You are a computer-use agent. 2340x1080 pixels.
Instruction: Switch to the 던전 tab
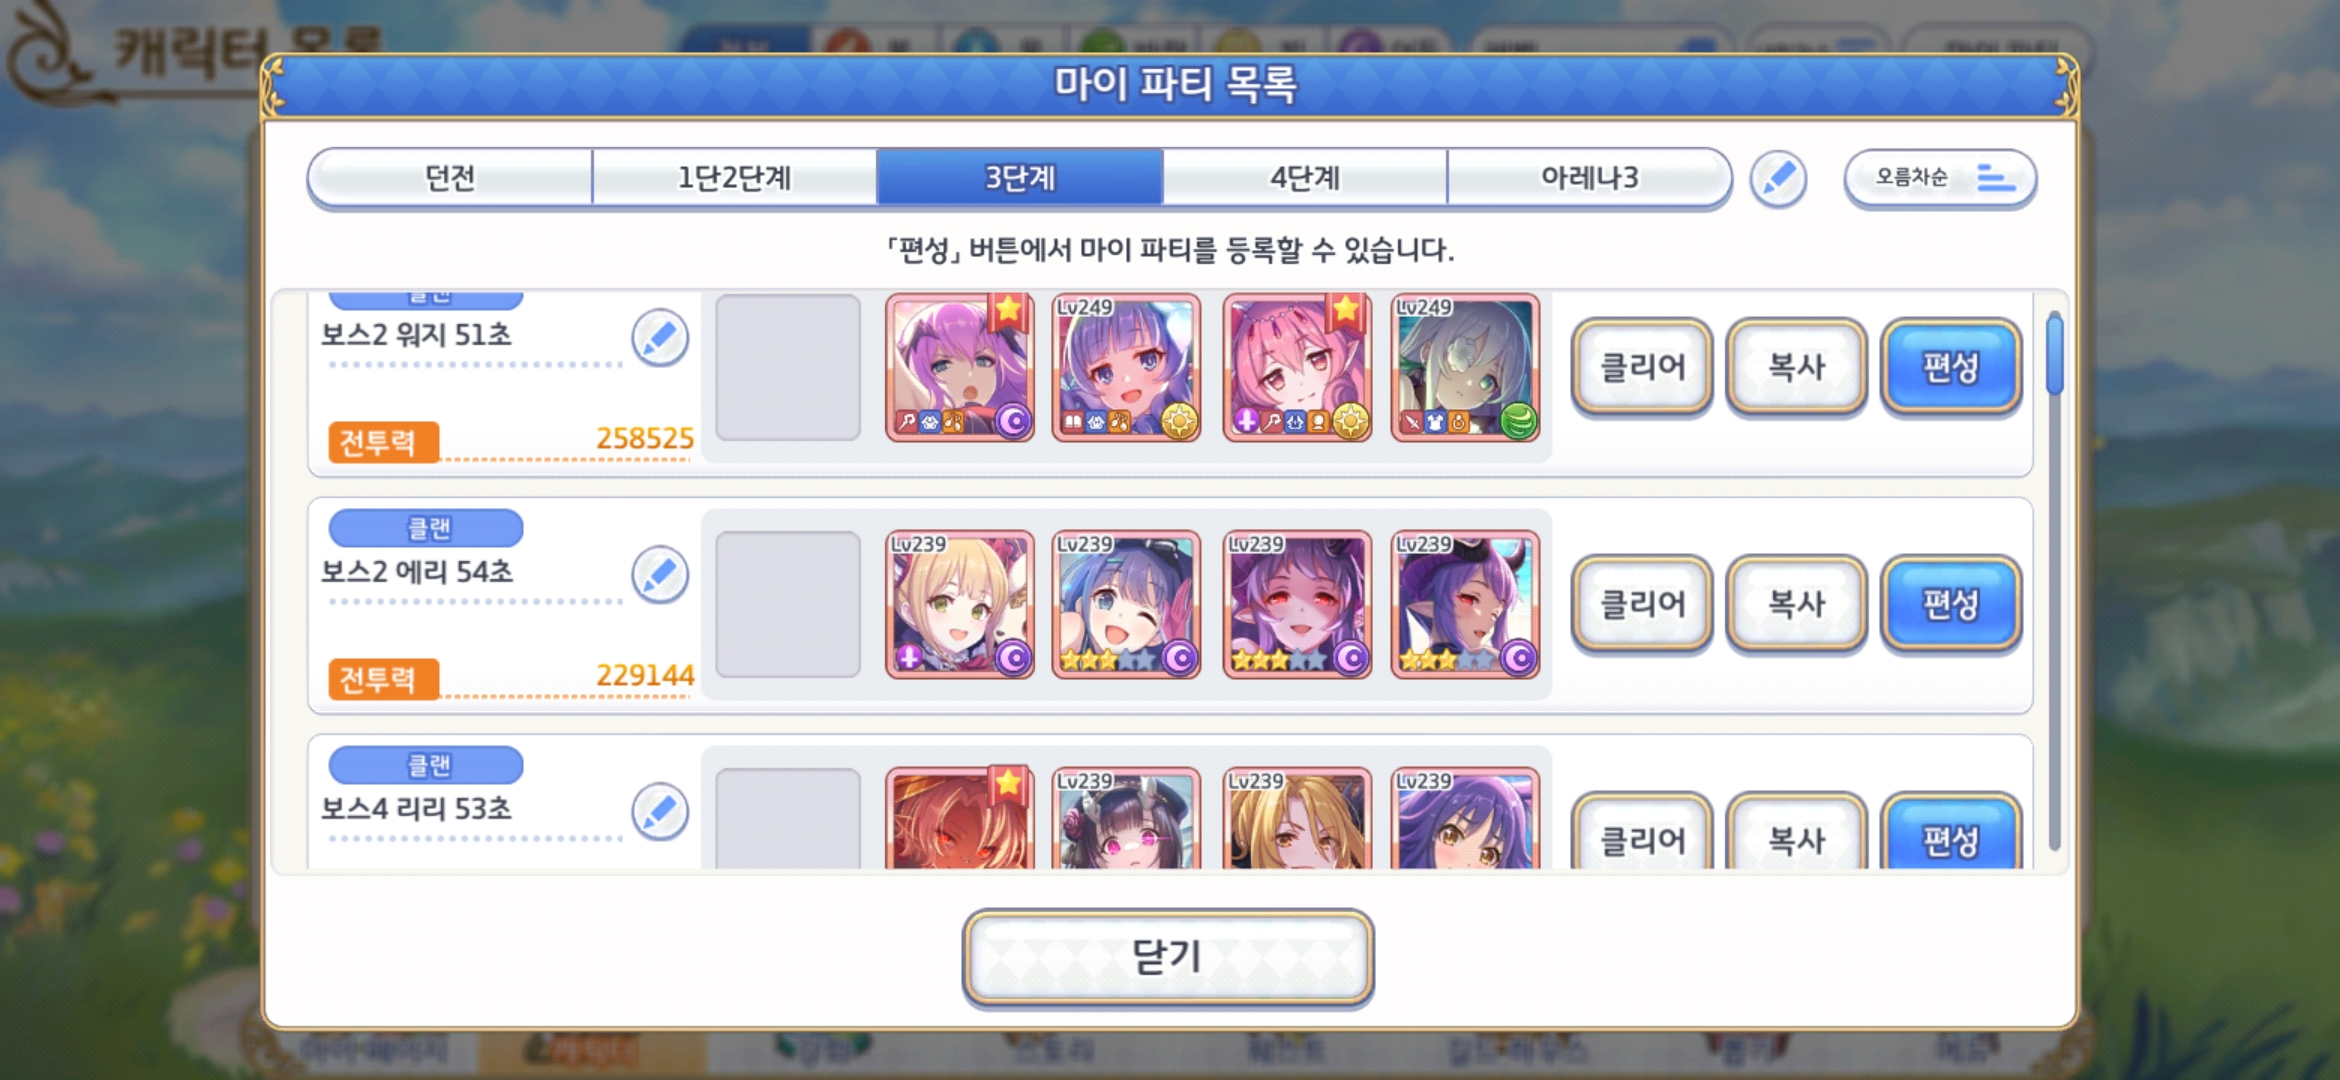coord(450,178)
